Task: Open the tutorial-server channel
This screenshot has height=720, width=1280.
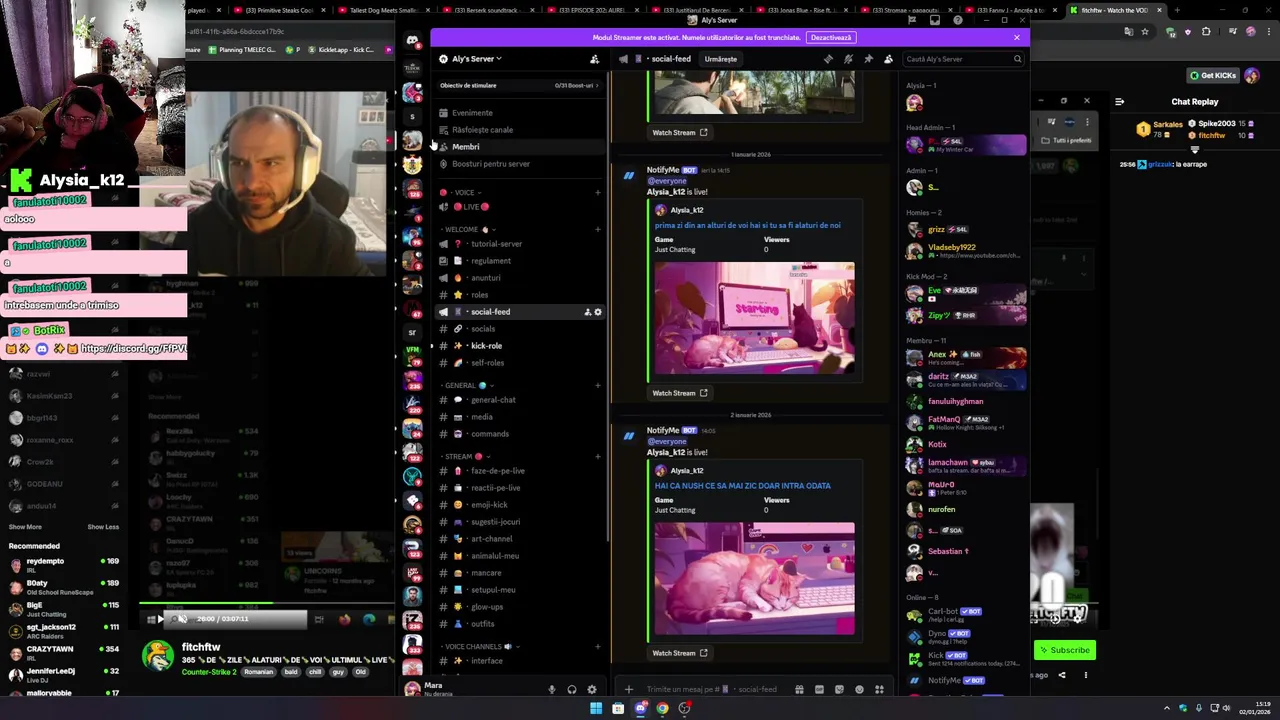Action: click(519, 244)
